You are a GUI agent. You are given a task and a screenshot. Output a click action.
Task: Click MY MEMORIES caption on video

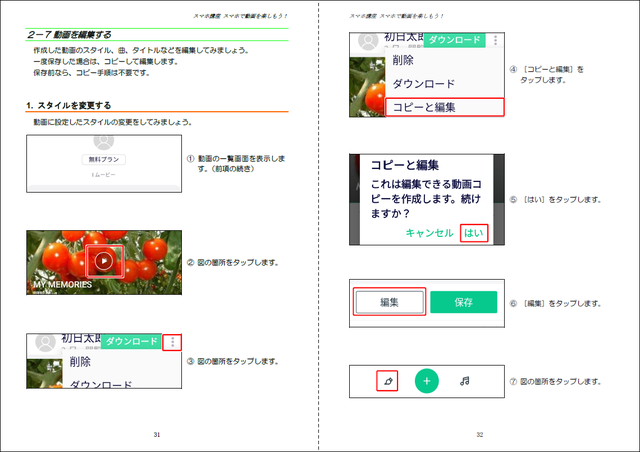[62, 285]
